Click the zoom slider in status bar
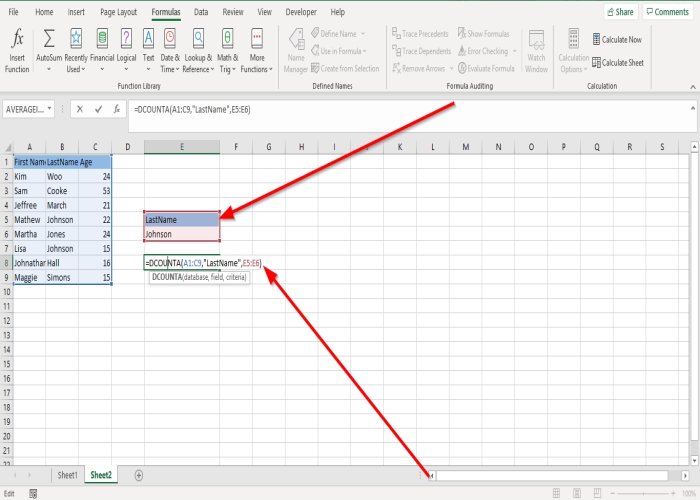 tap(643, 493)
